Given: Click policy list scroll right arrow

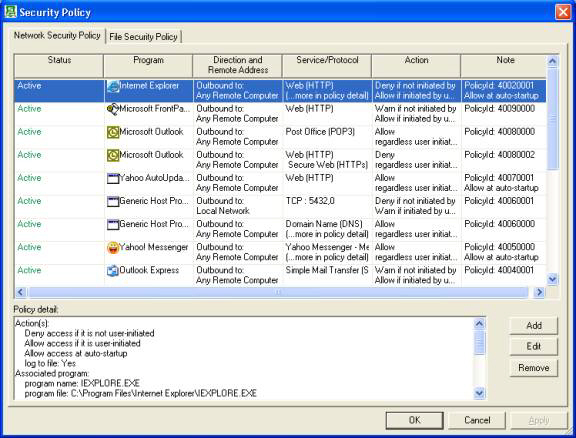Looking at the screenshot, I should [x=539, y=292].
